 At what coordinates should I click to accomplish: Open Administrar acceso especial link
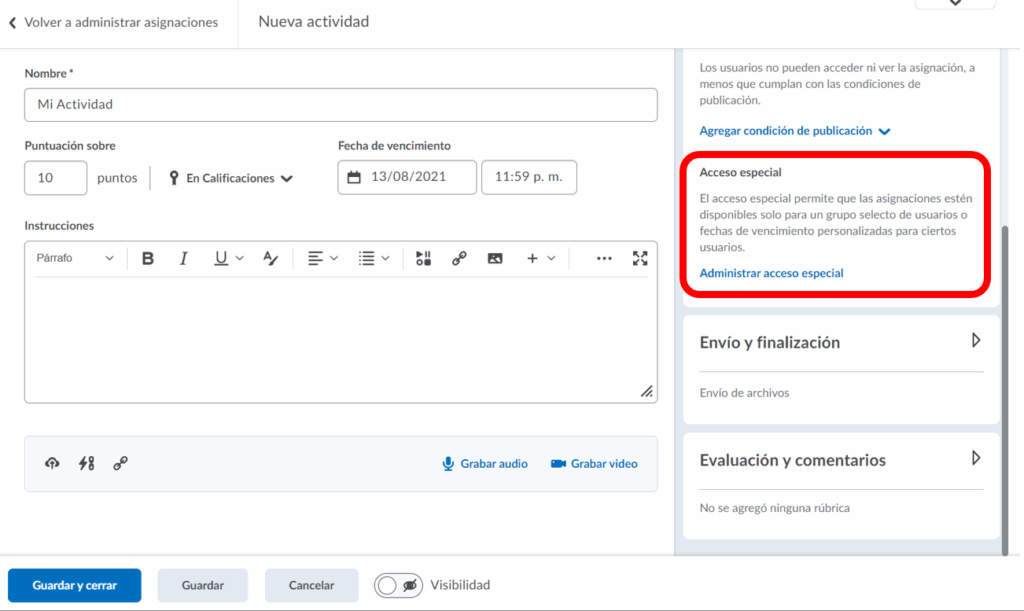[771, 273]
